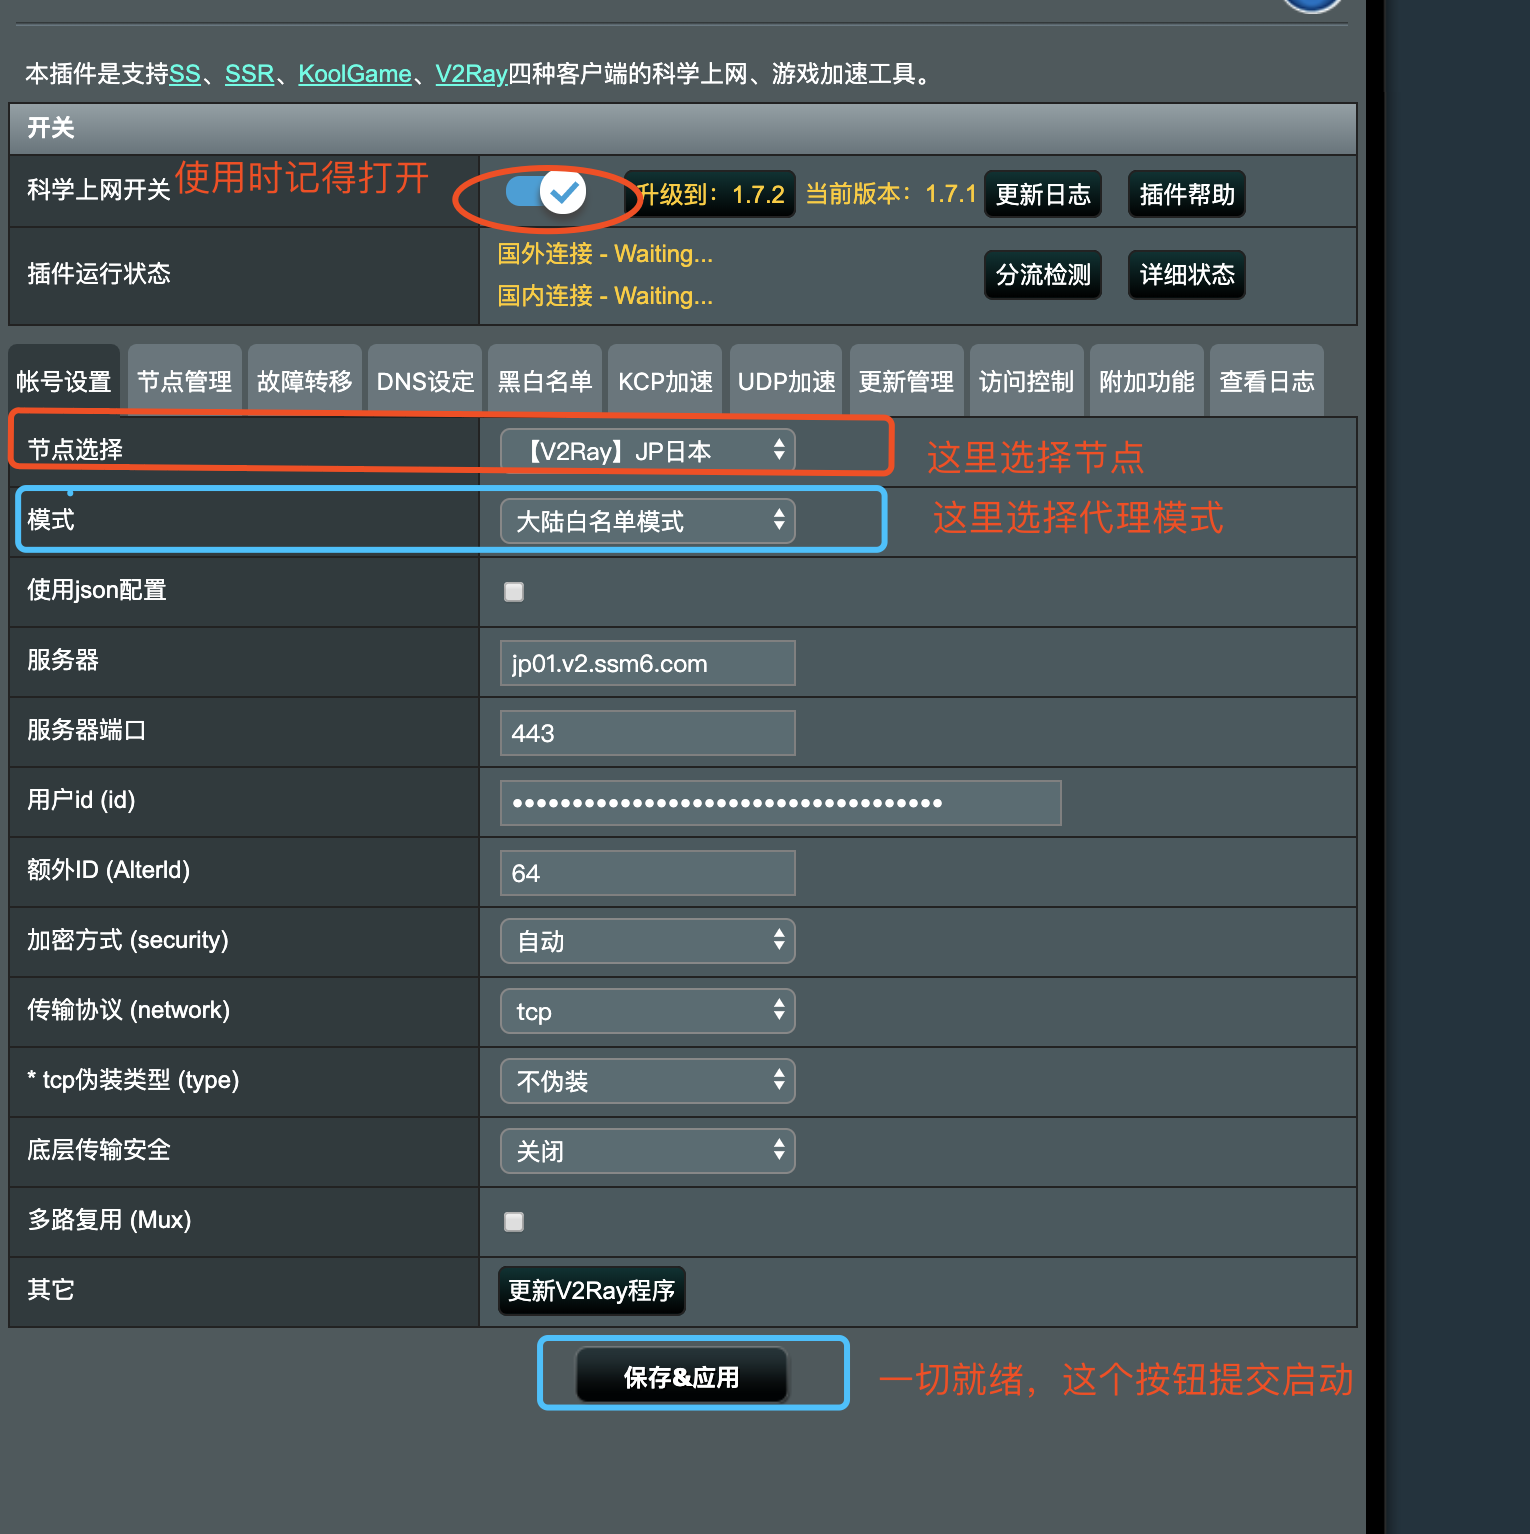Switch to the 节点管理 tab
1530x1534 pixels.
[184, 381]
